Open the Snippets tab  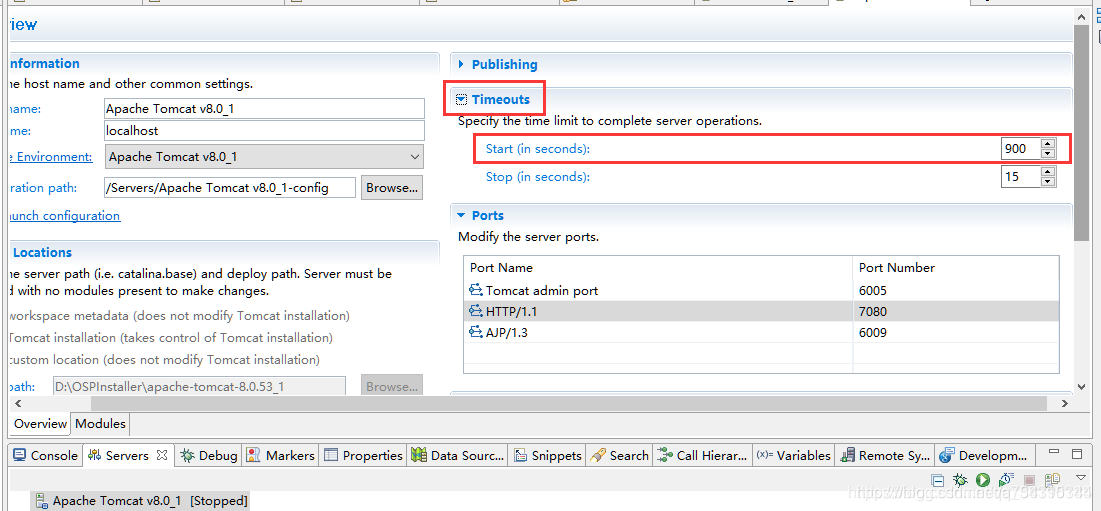tap(548, 456)
